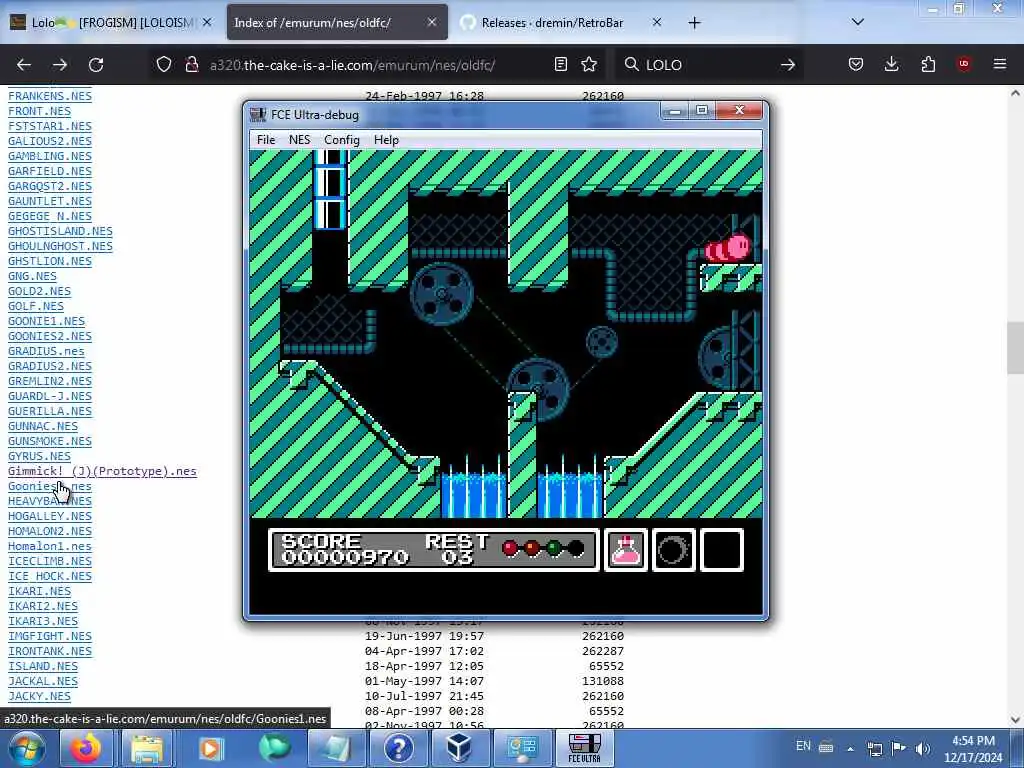Reload the page with the refresh icon

[96, 65]
